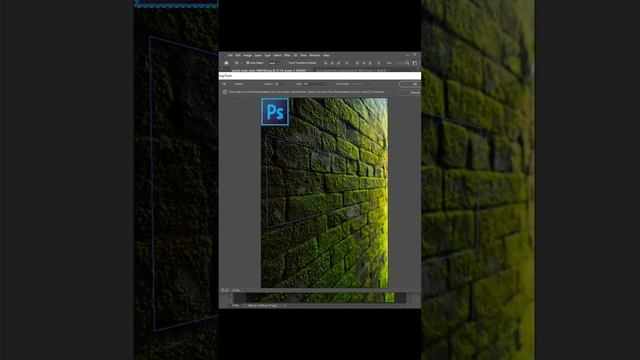Click the info icon beside hint text

[x=225, y=92]
